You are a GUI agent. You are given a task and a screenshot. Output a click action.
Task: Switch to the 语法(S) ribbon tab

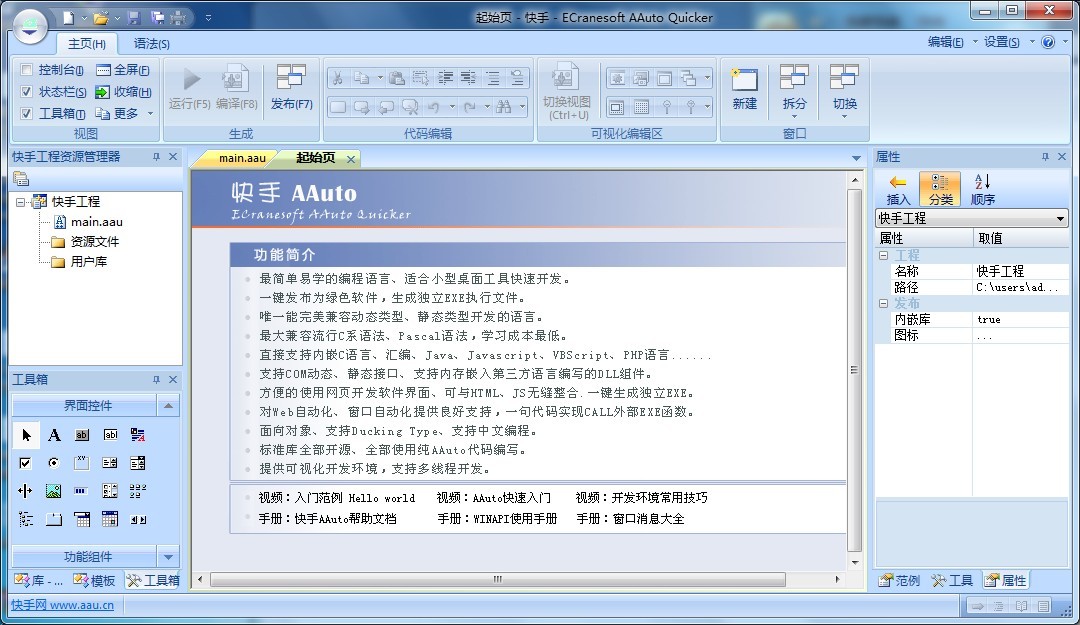[x=151, y=44]
